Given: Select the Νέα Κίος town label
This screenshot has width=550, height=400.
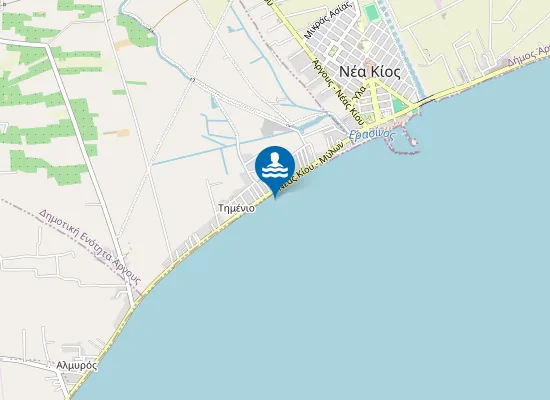Looking at the screenshot, I should 369,72.
